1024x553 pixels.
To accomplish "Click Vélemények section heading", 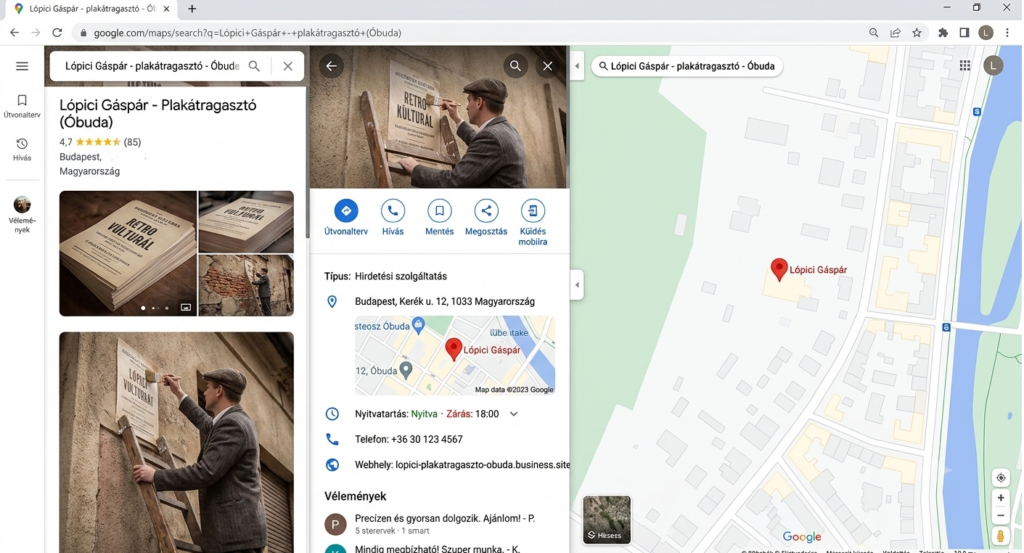I will pyautogui.click(x=355, y=496).
